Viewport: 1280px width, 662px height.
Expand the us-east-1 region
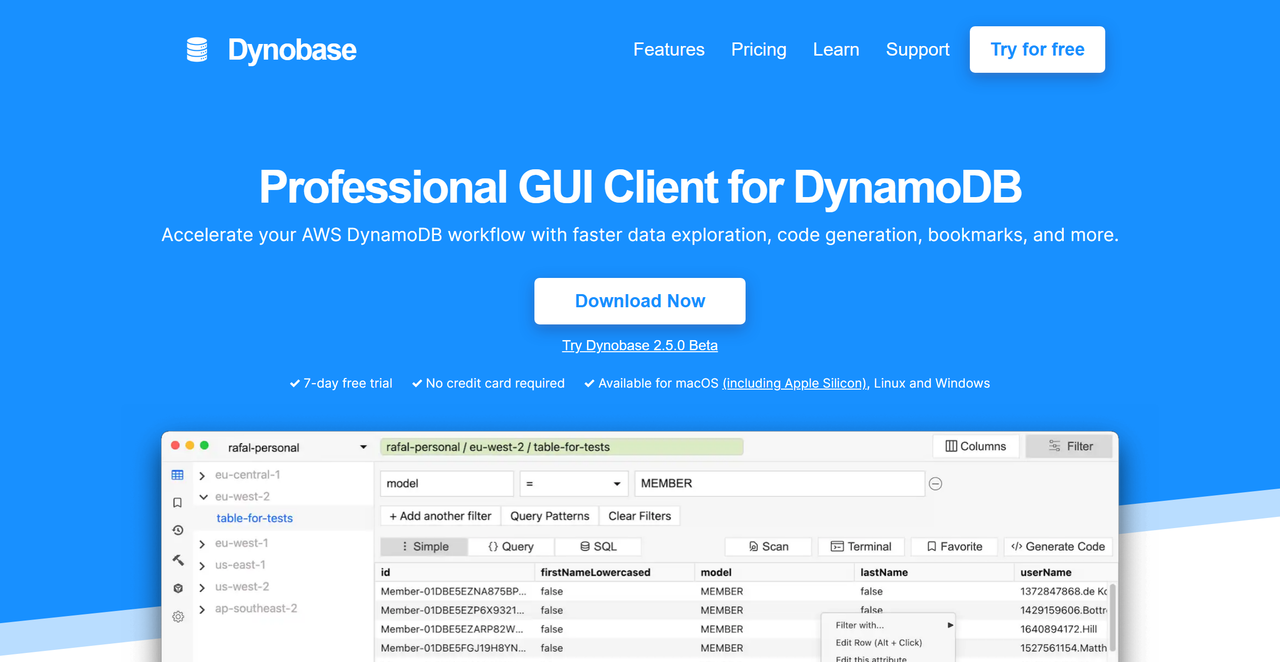(x=202, y=566)
